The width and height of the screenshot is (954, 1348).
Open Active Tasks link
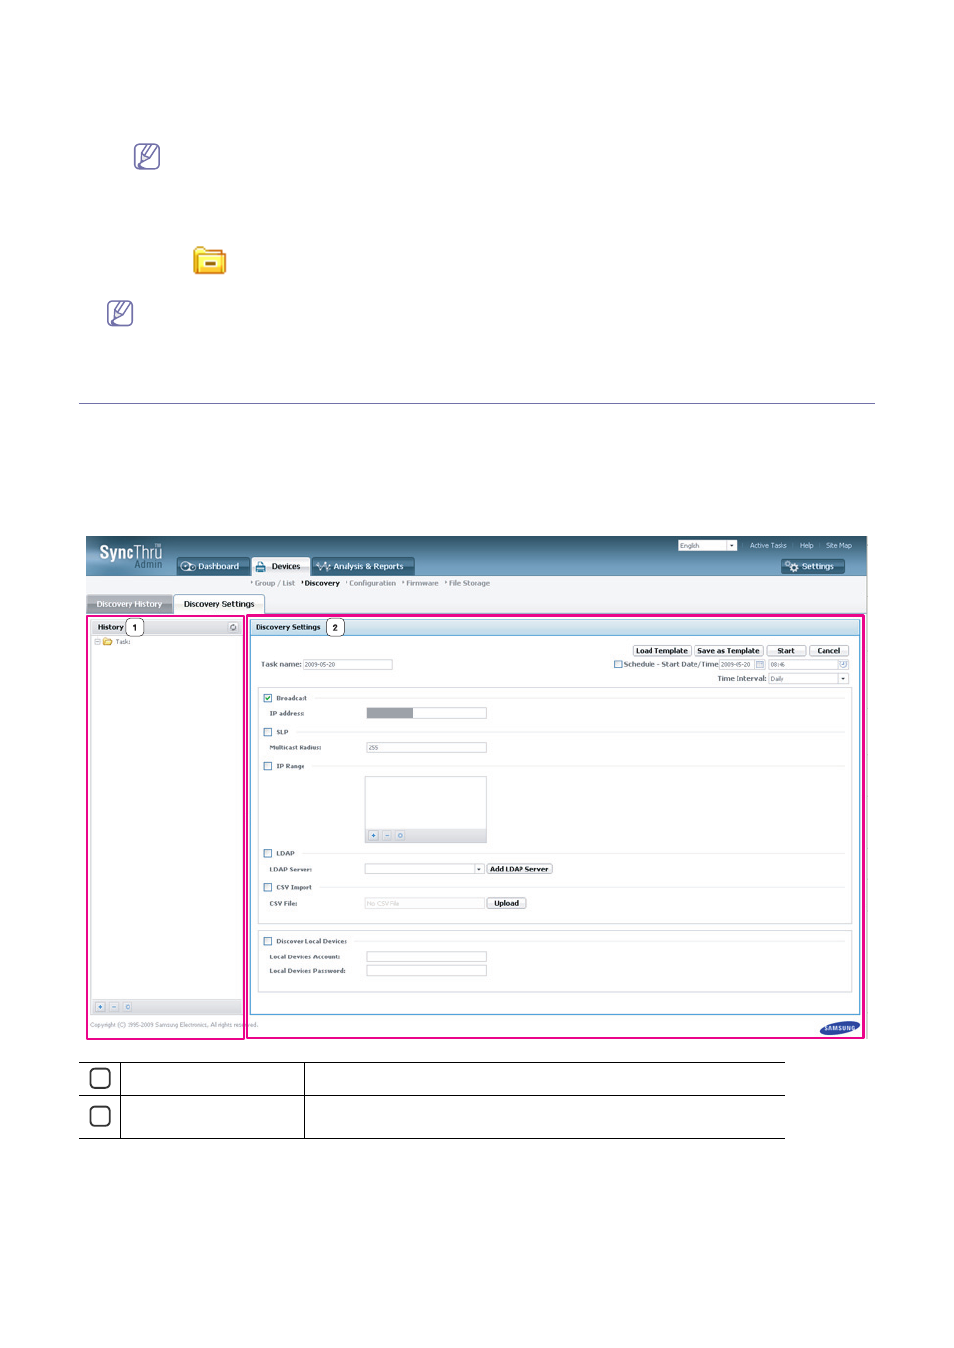(768, 546)
